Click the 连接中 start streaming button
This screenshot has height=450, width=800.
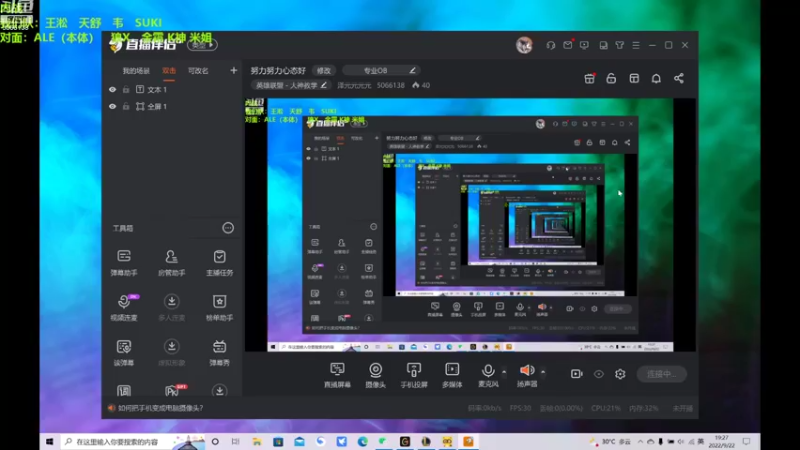[661, 374]
